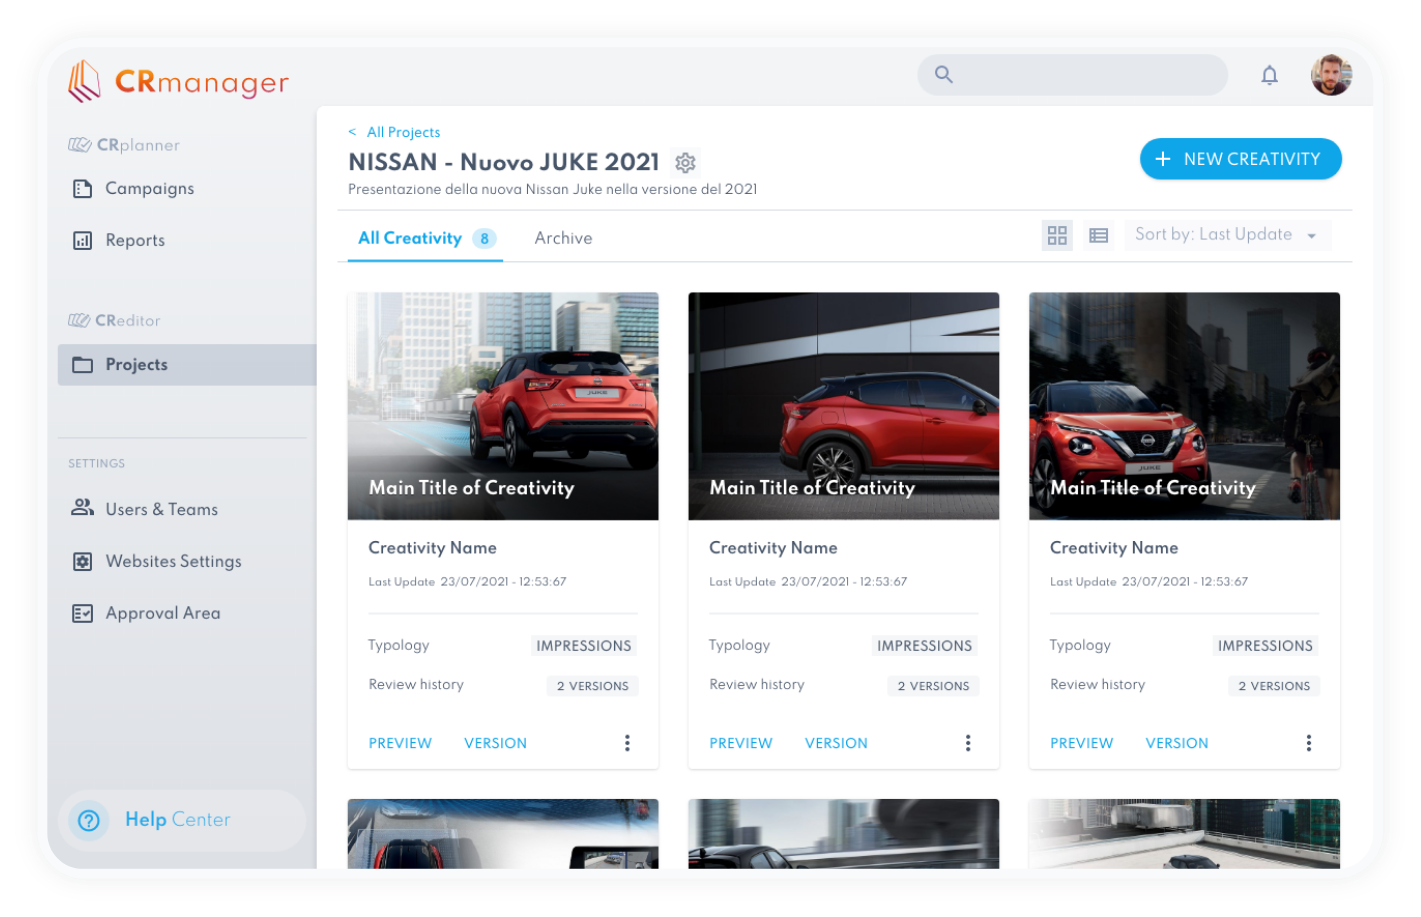Switch to the Archive tab
Image resolution: width=1421 pixels, height=917 pixels.
[x=563, y=238]
